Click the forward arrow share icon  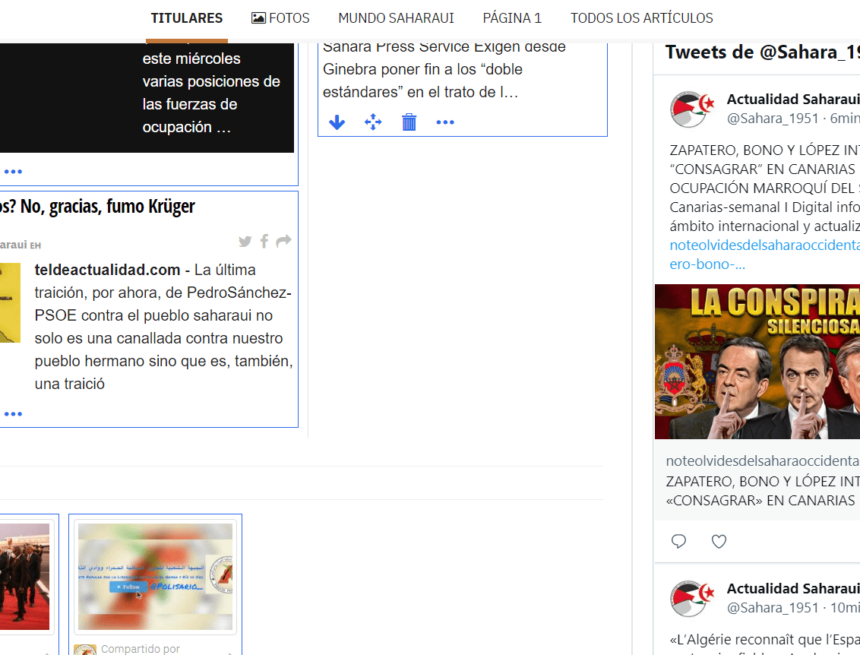pos(282,241)
